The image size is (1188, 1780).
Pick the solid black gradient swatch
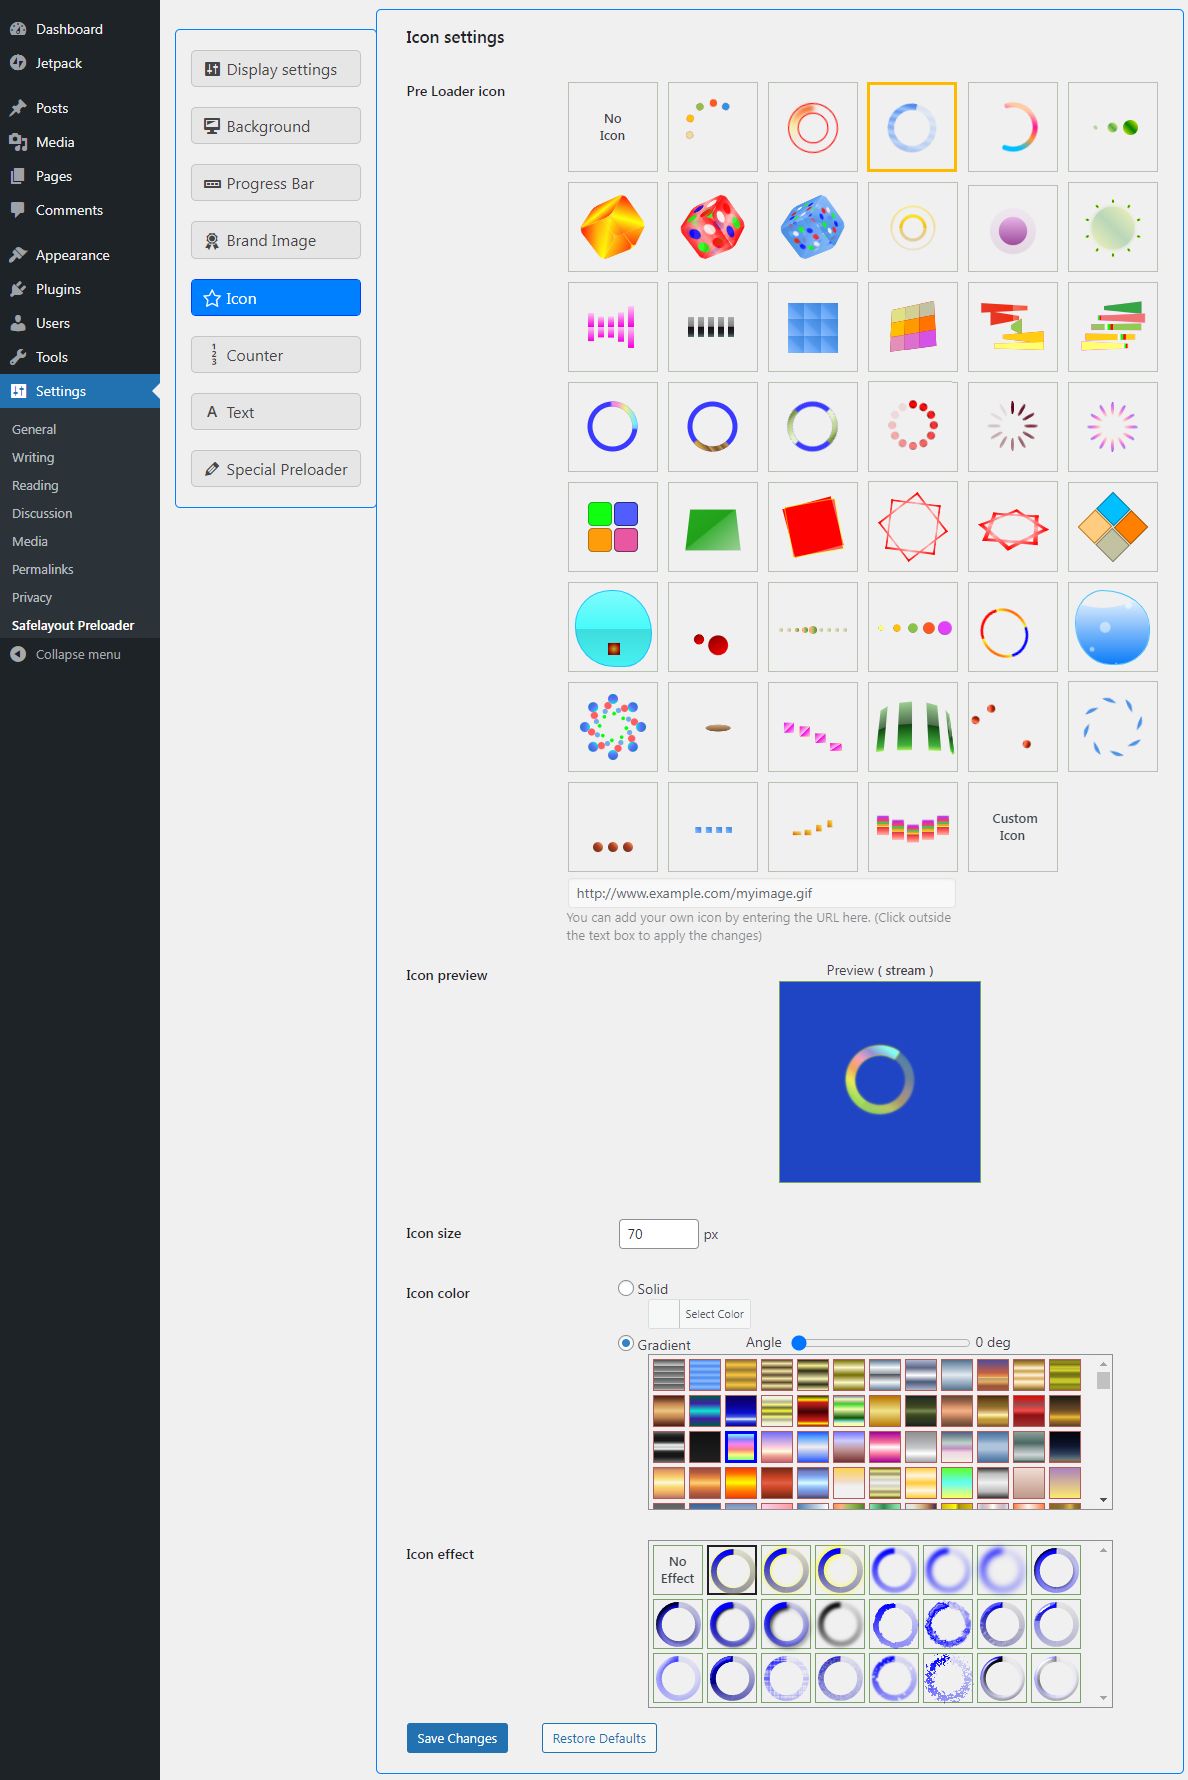tap(705, 1446)
